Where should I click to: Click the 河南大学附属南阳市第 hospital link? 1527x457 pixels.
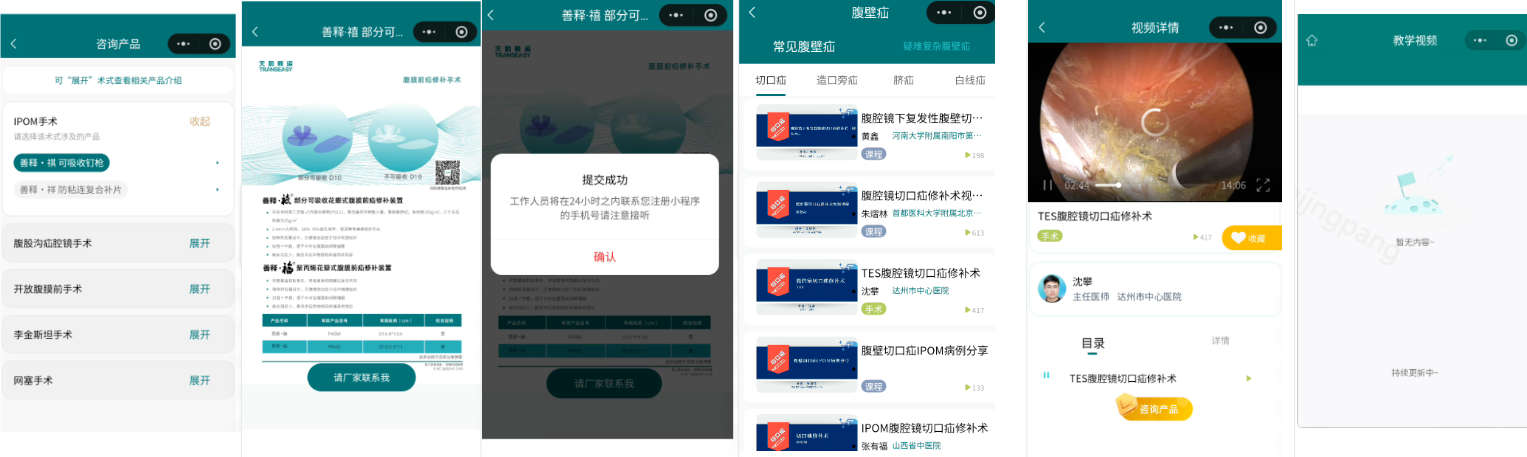point(938,135)
